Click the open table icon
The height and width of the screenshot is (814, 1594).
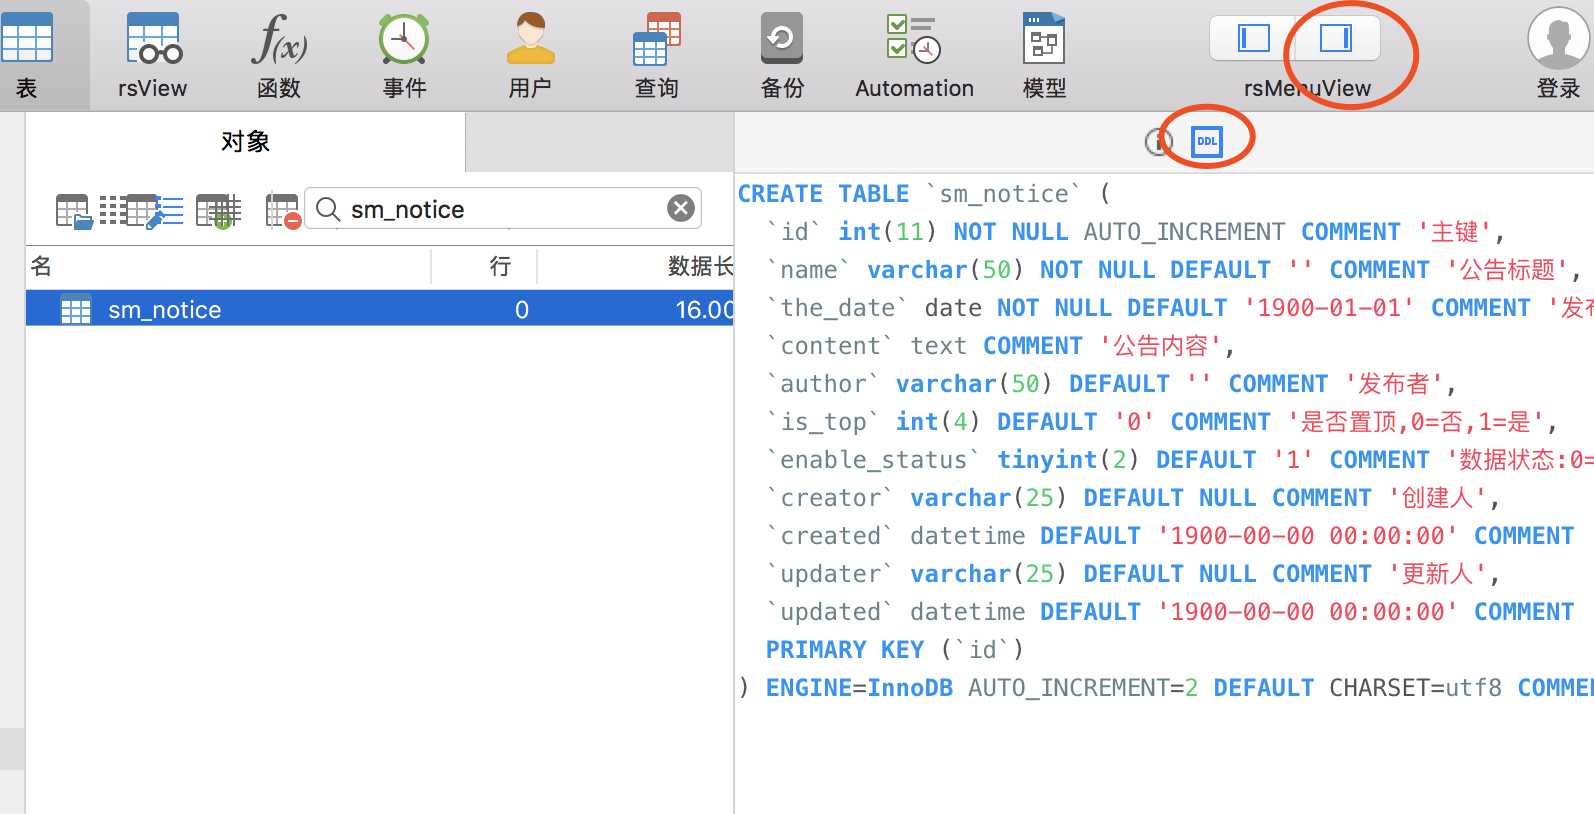tap(74, 211)
